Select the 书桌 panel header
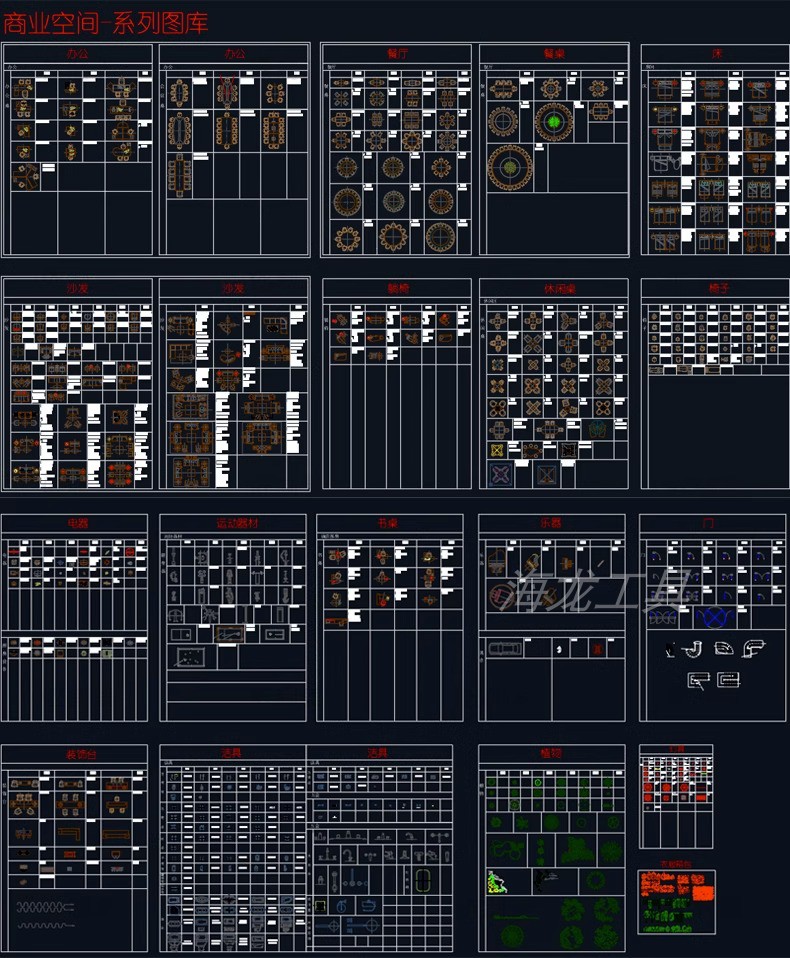Image resolution: width=790 pixels, height=958 pixels. 389,523
